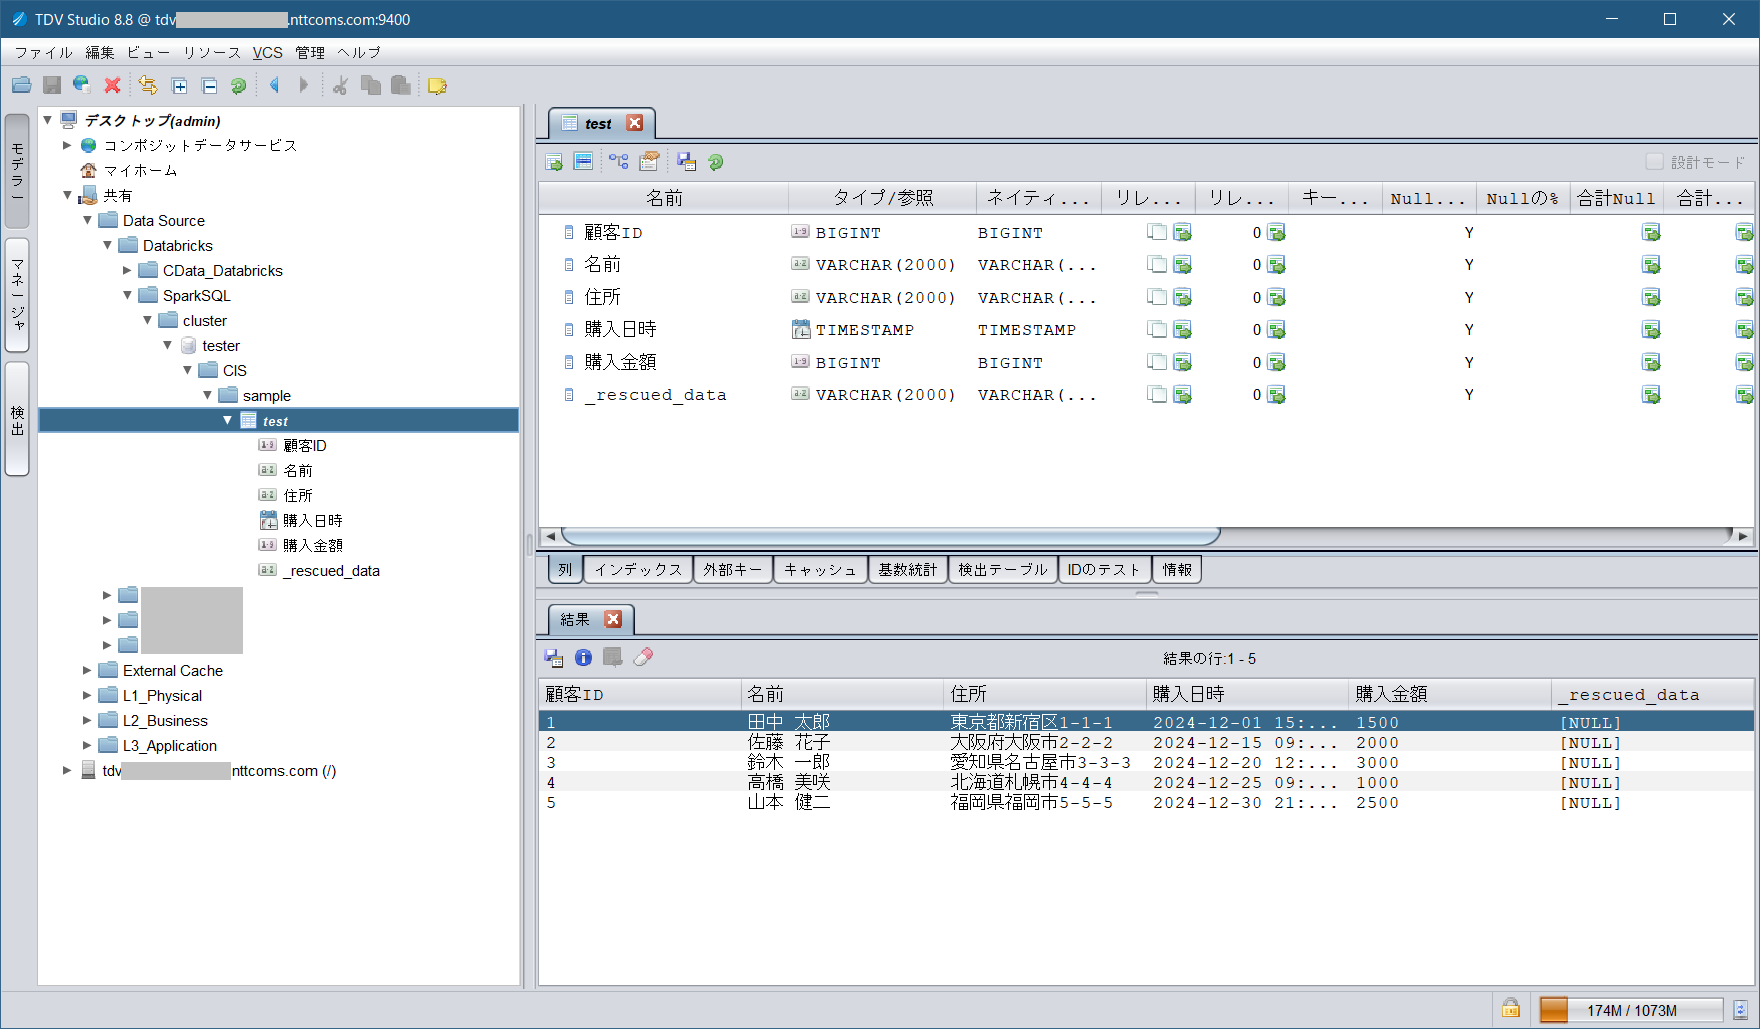1760x1029 pixels.
Task: Click the blue back arrow icon
Action: [x=275, y=86]
